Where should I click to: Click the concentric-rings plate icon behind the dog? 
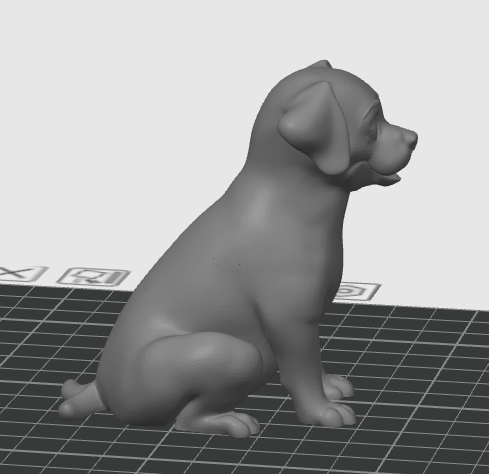(357, 292)
